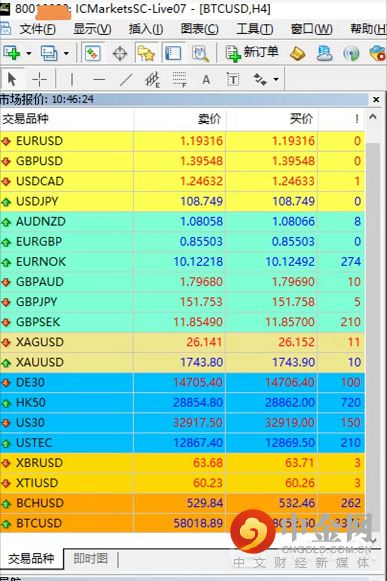Screen dimensions: 387x581
Task: Select the EURUSD row
Action: tap(182, 141)
